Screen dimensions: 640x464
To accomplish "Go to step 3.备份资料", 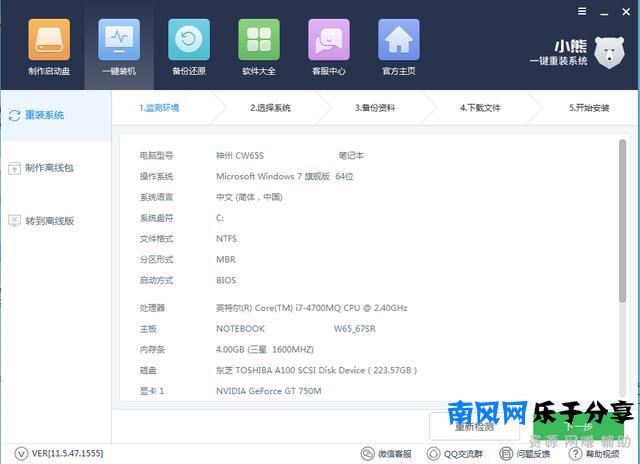I will (375, 108).
